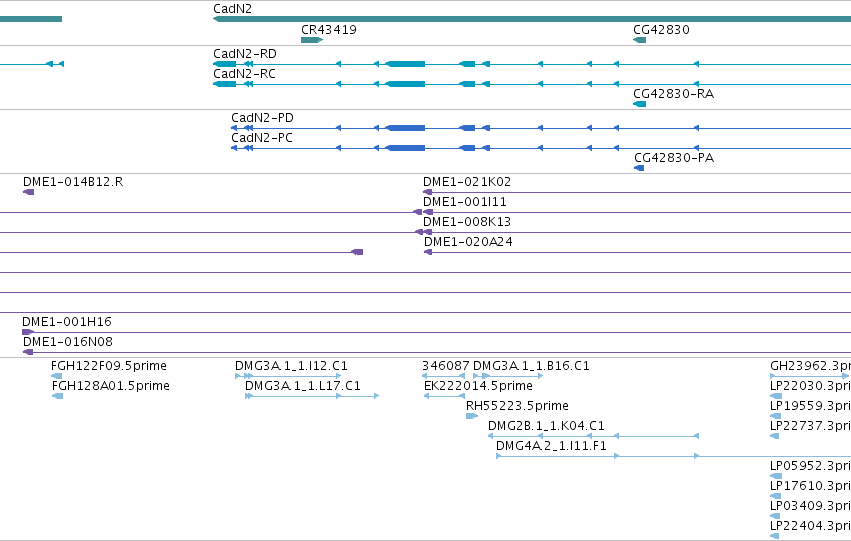851x541 pixels.
Task: Click the FGH128A01.5prime label
Action: (111, 386)
